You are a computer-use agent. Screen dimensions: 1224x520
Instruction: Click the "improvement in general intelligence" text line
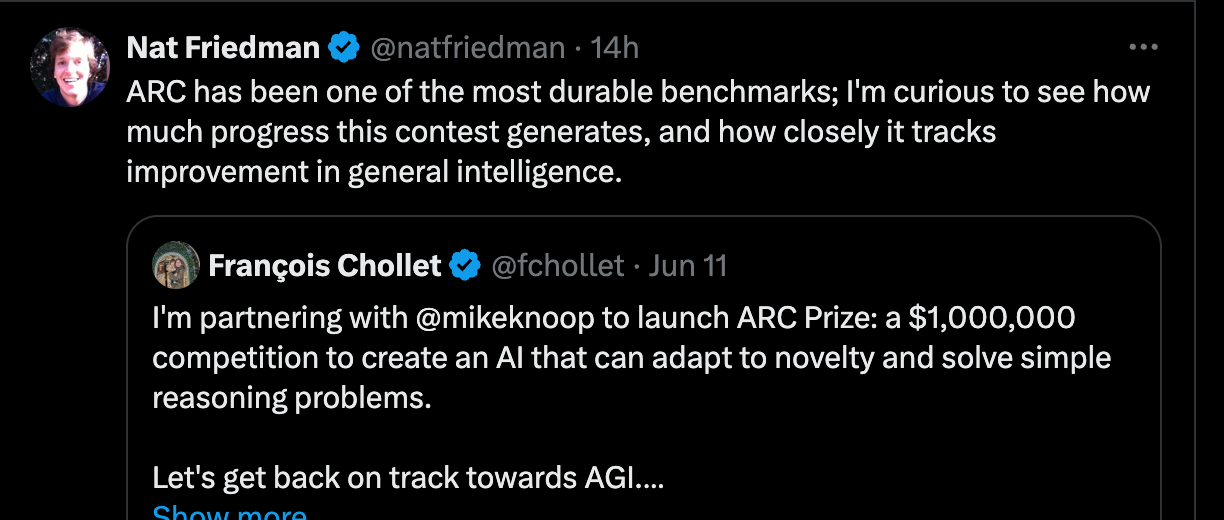click(x=374, y=171)
